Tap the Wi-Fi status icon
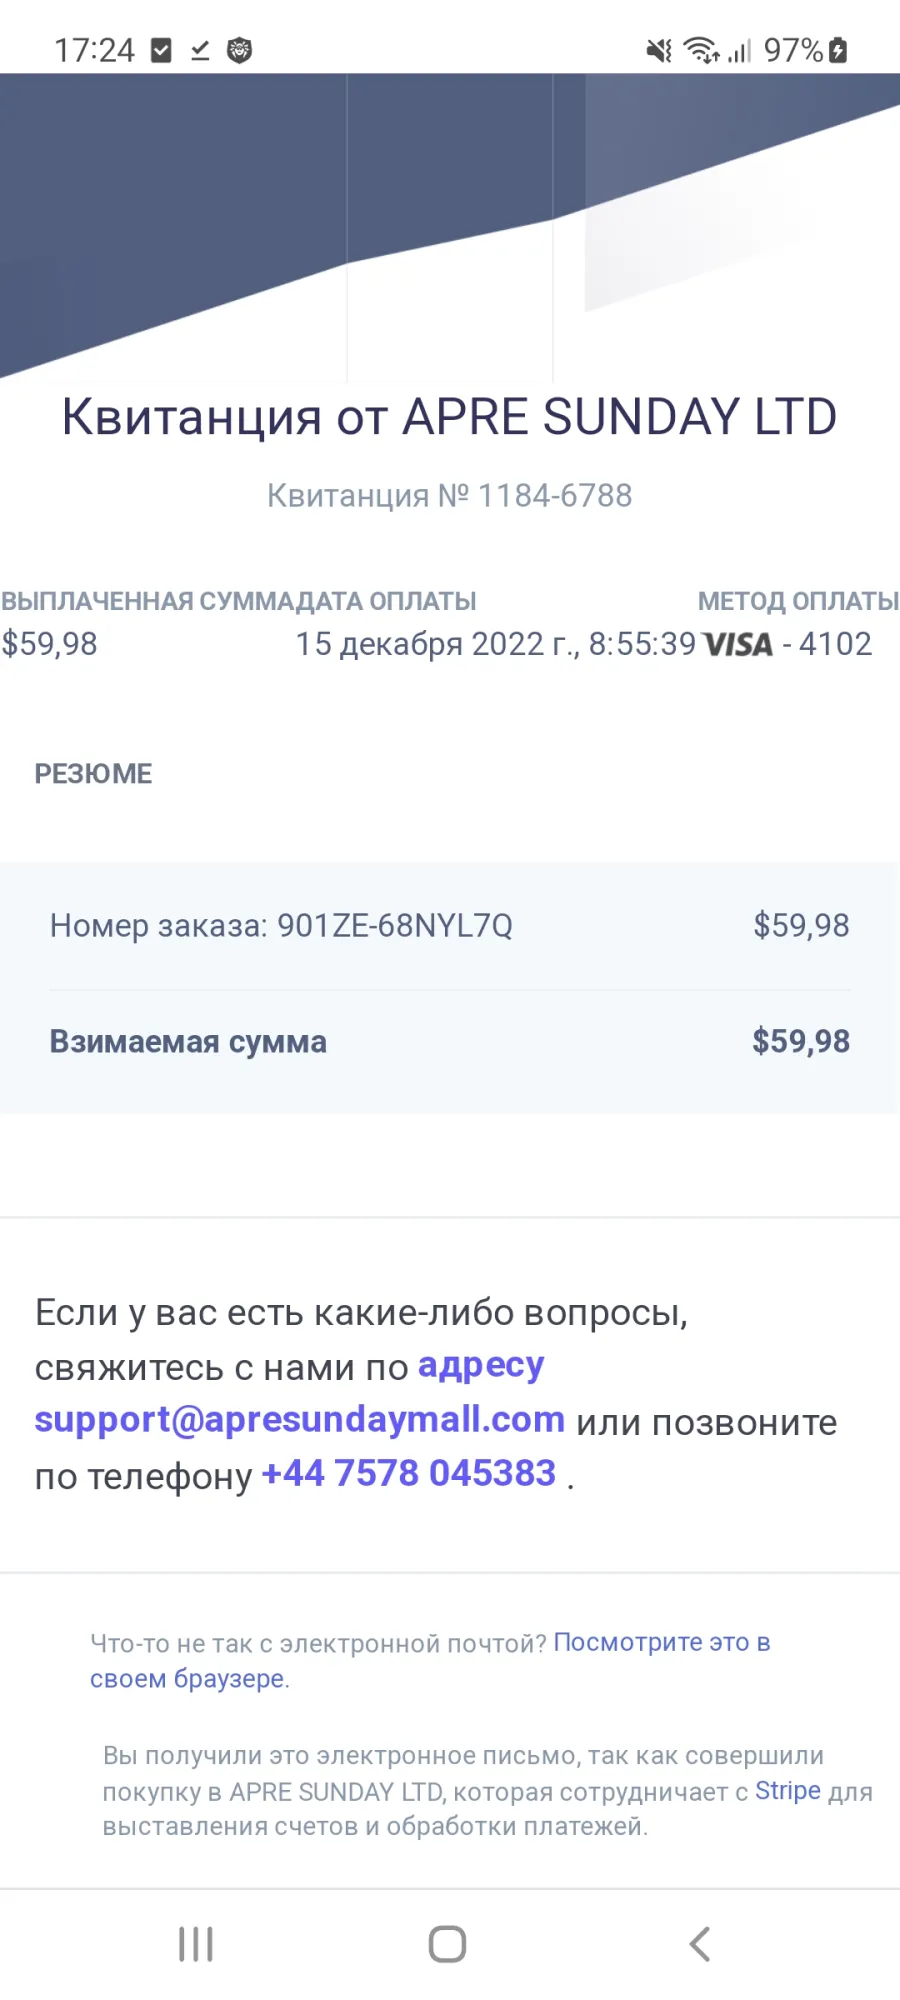 tap(701, 50)
